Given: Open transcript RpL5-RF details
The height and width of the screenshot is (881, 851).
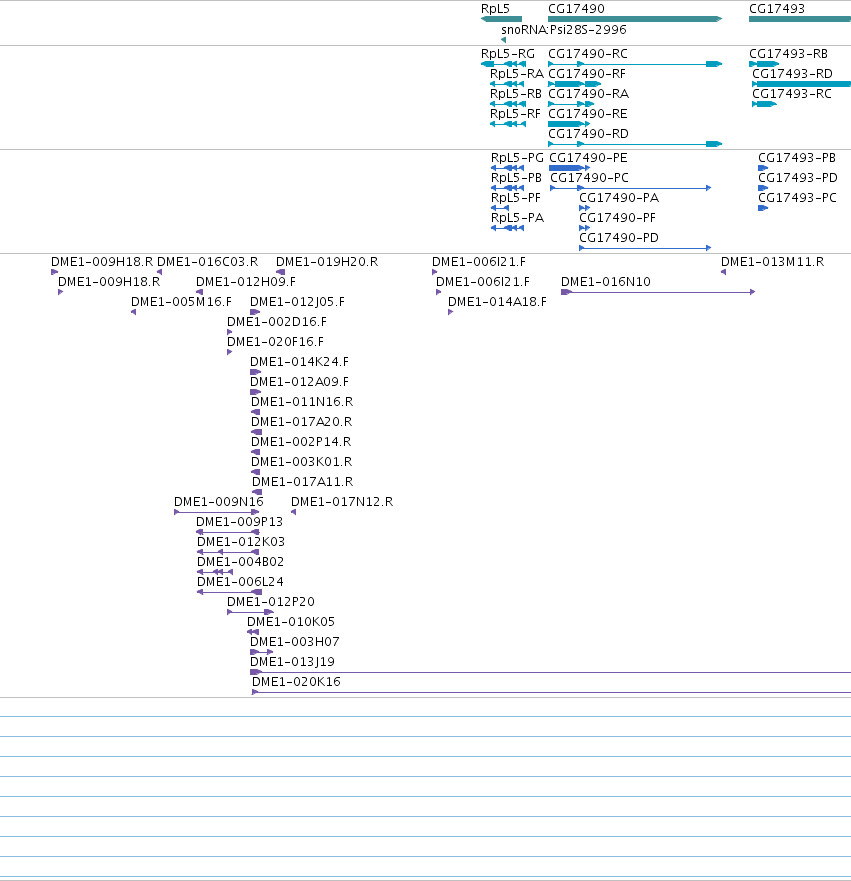Looking at the screenshot, I should pyautogui.click(x=508, y=124).
